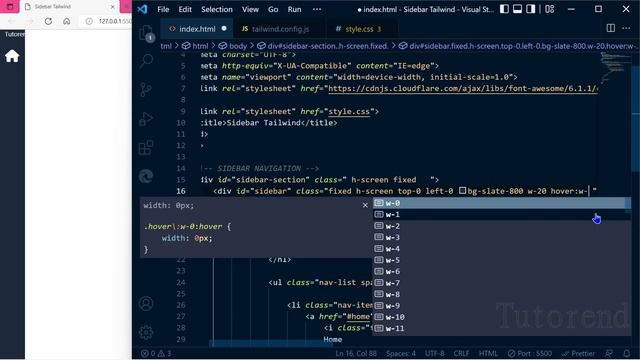Choose the w-1 suggestion

502,214
